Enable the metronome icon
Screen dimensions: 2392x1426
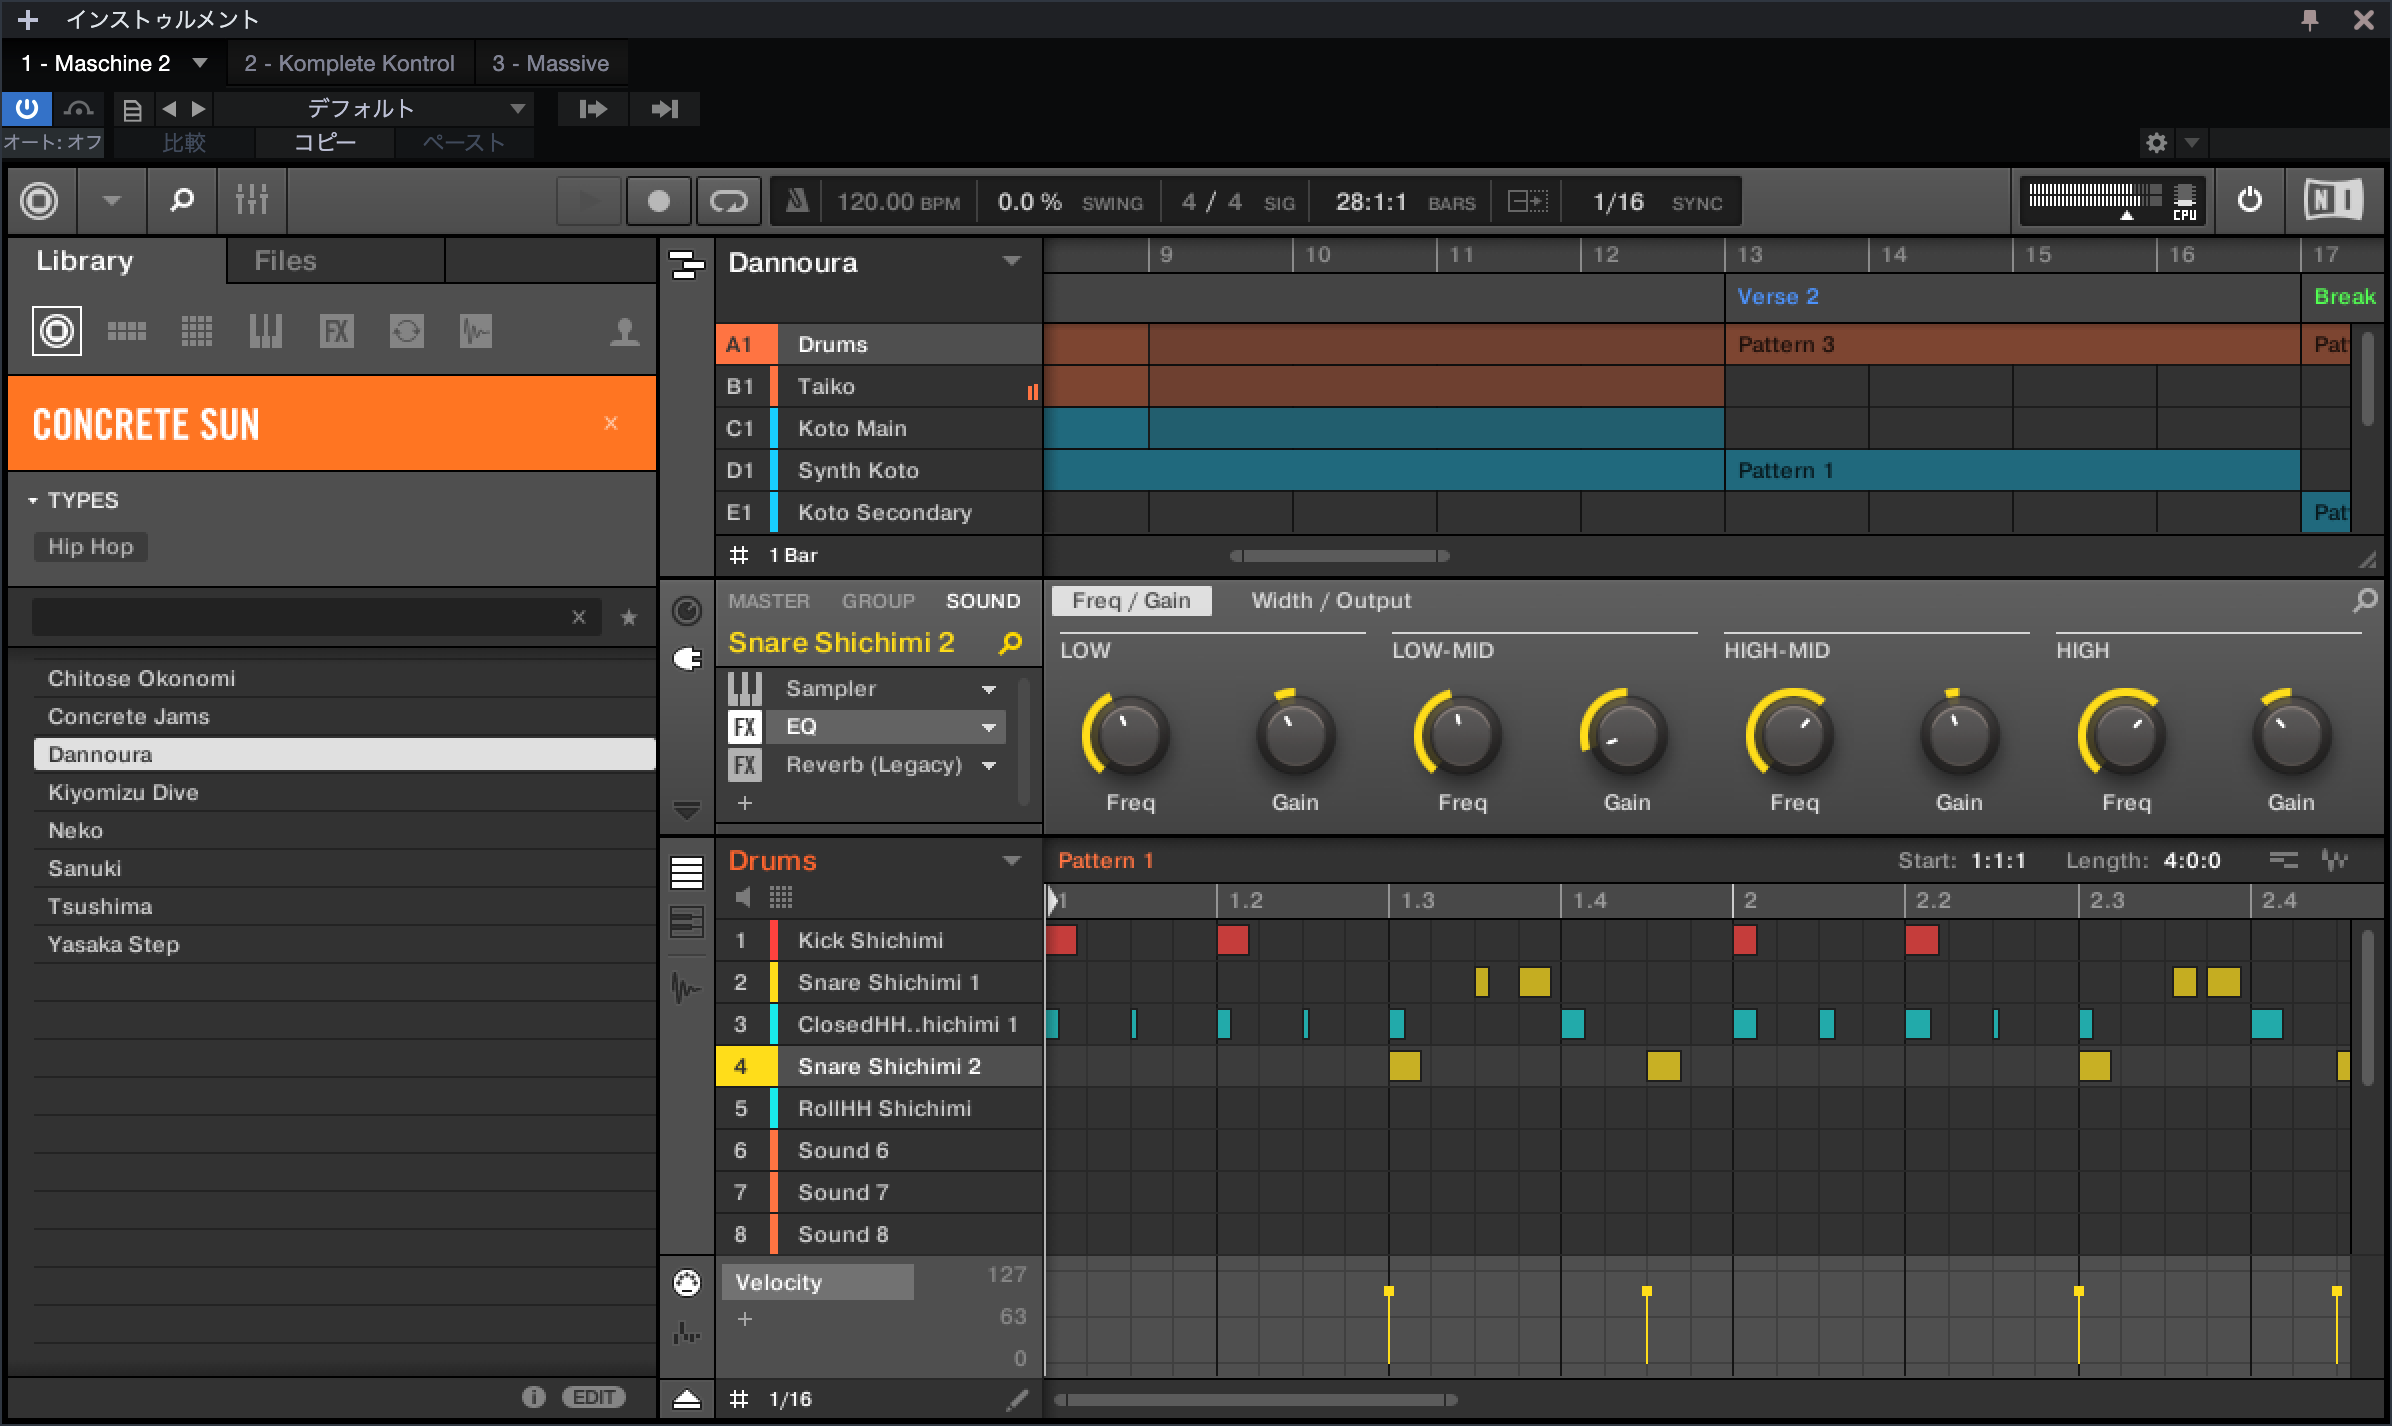coord(797,201)
